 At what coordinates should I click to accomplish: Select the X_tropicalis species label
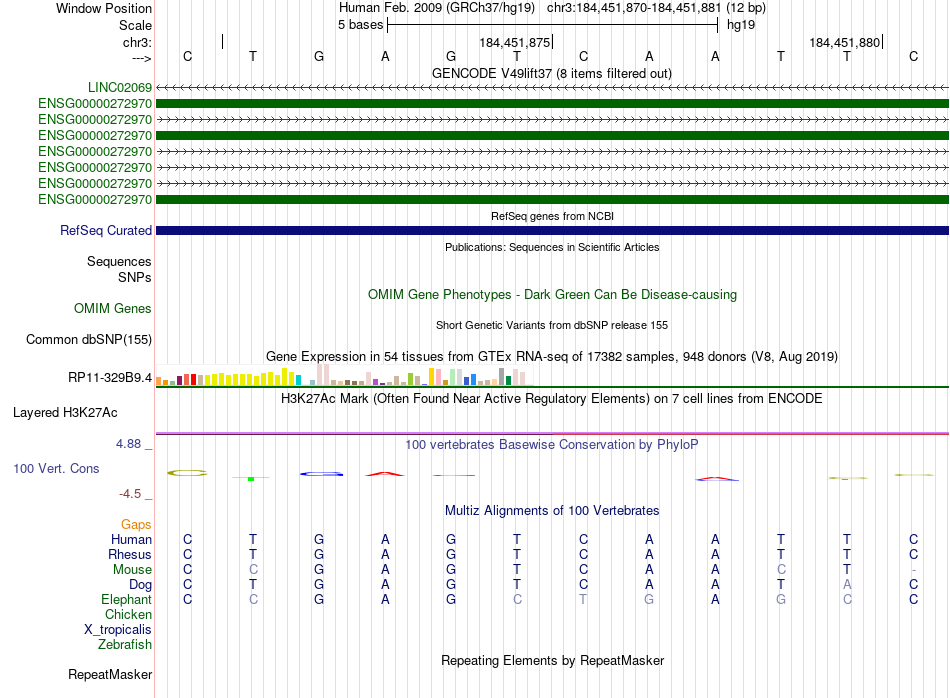click(x=118, y=630)
